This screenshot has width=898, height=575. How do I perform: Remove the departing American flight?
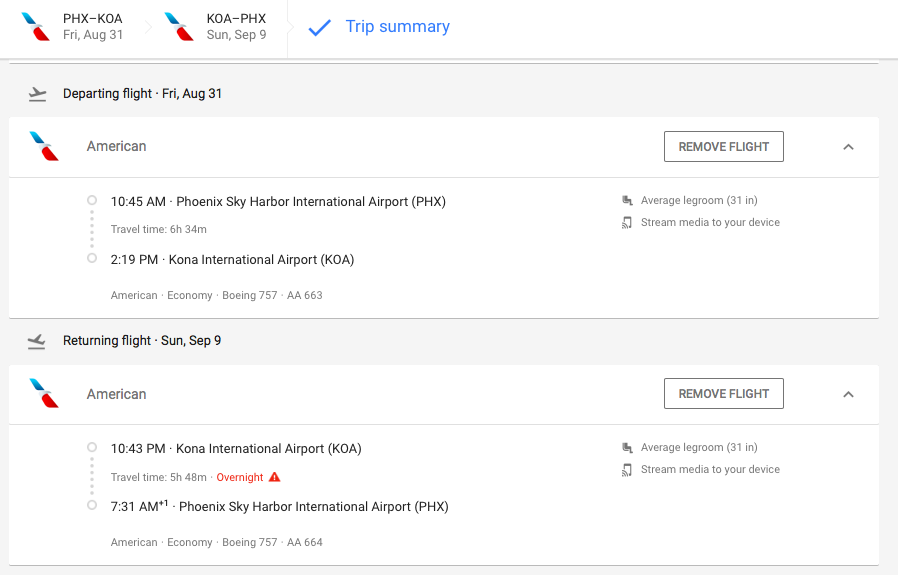723,147
